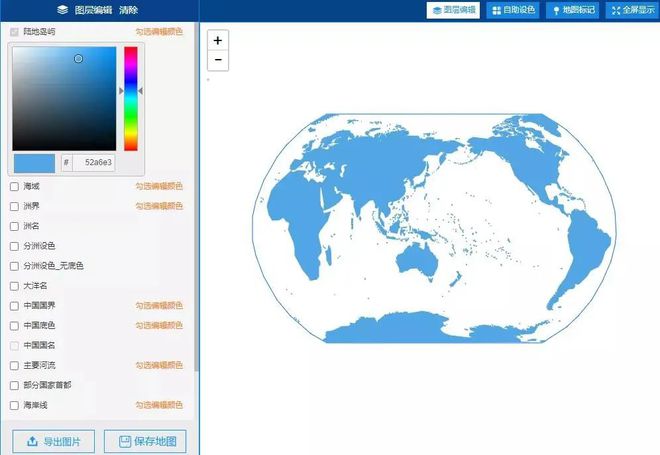Enable the 海岸线 layer checkbox
Screen dimensions: 660x455
click(14, 405)
